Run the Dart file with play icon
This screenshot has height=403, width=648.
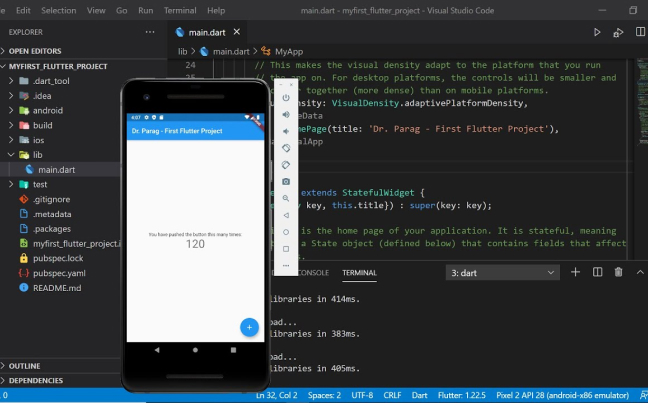pyautogui.click(x=597, y=32)
